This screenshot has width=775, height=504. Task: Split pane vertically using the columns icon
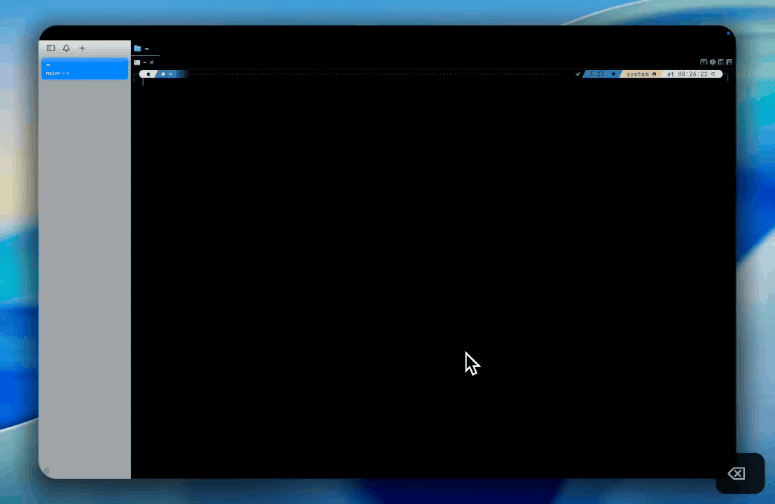pos(721,62)
